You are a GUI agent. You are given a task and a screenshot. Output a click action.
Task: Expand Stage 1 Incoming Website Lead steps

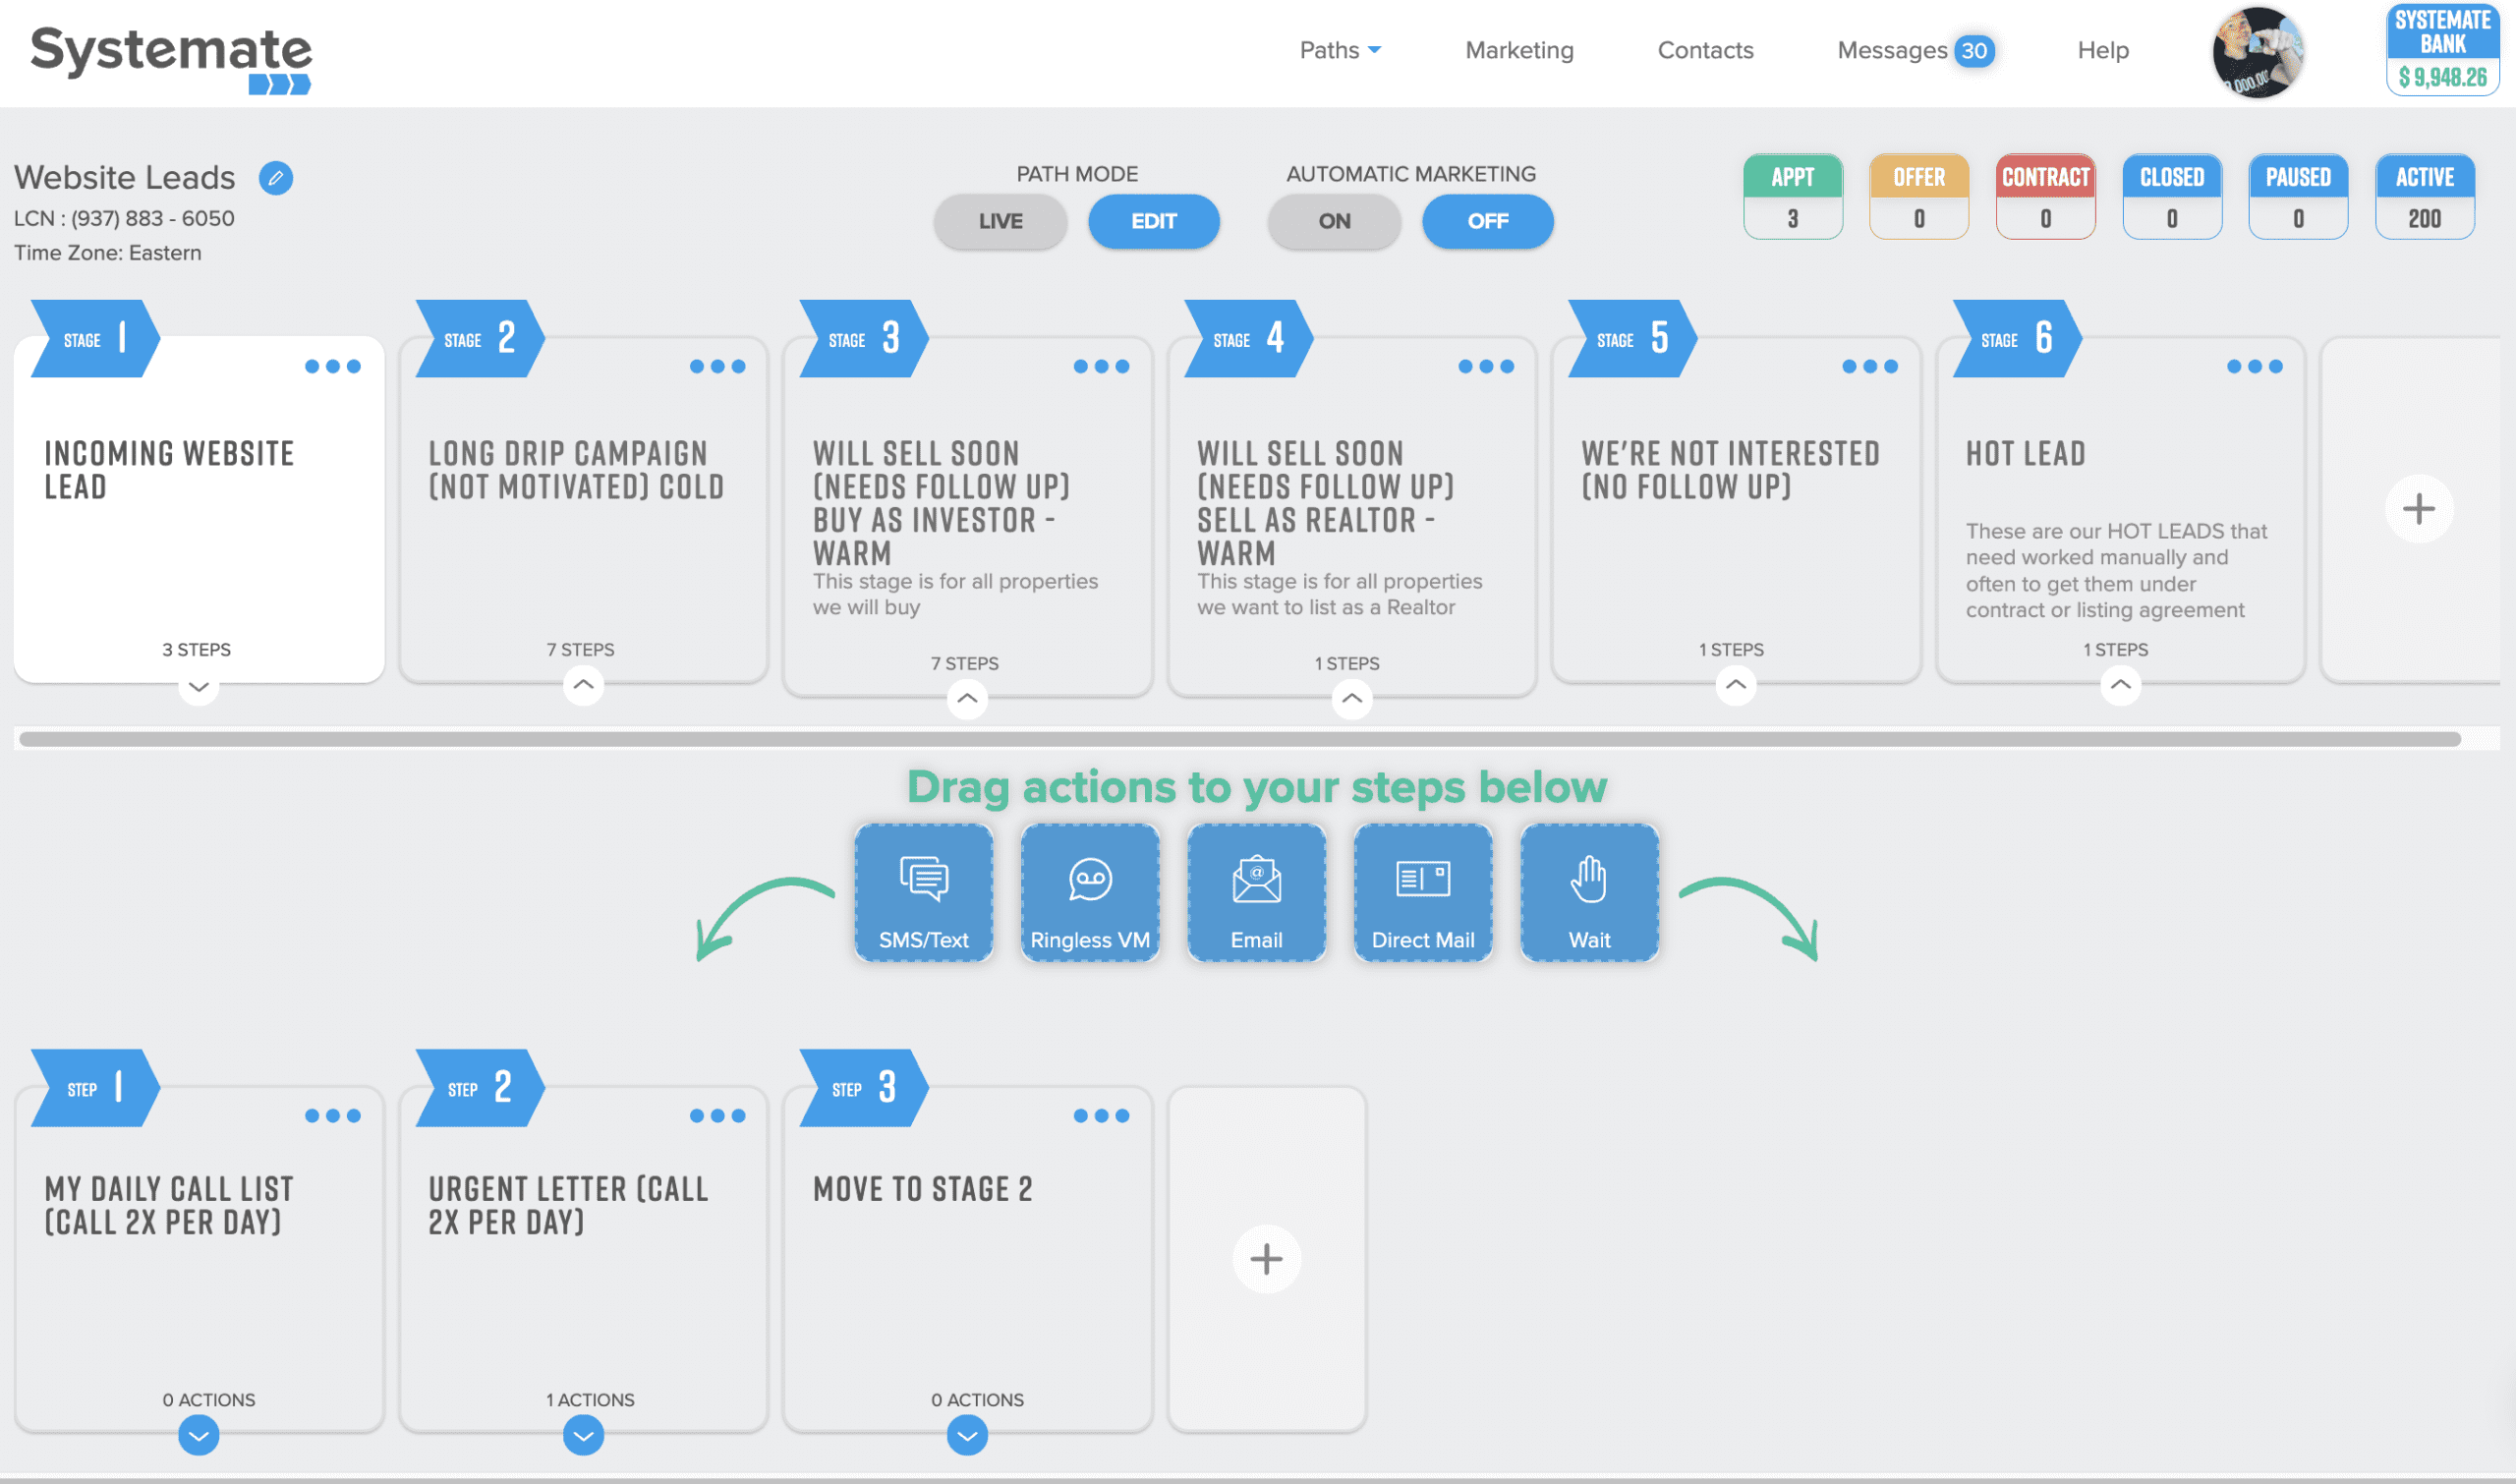200,687
